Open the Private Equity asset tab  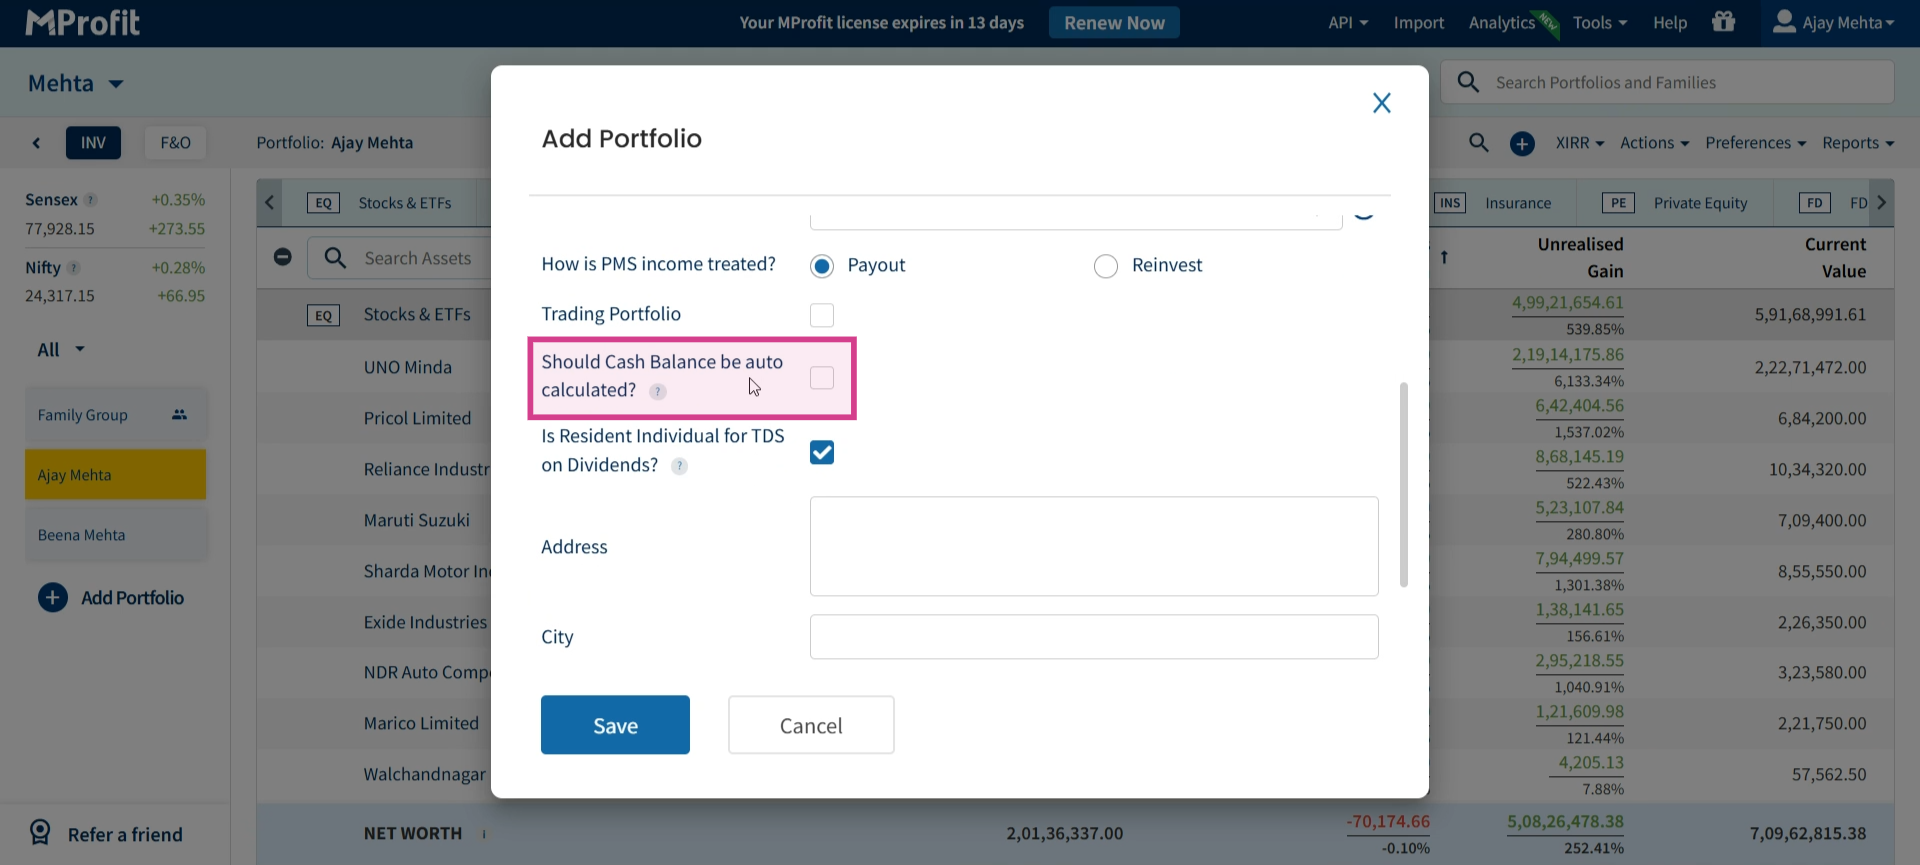pyautogui.click(x=1675, y=203)
